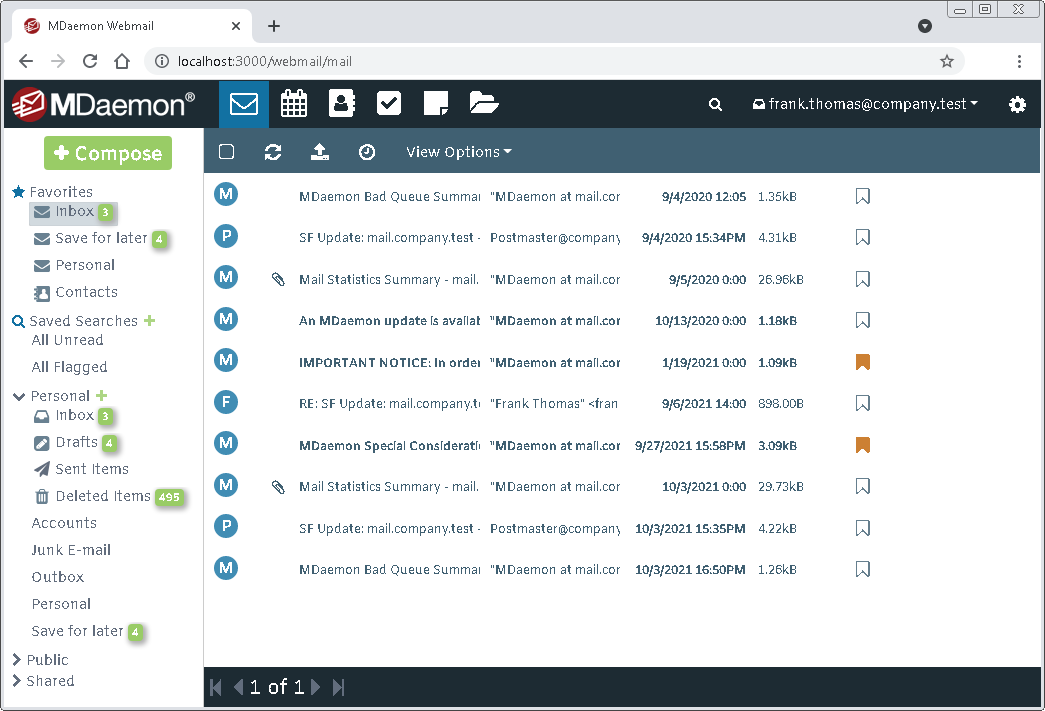Viewport: 1045px width, 711px height.
Task: Open the Notes icon in top bar
Action: [x=435, y=104]
